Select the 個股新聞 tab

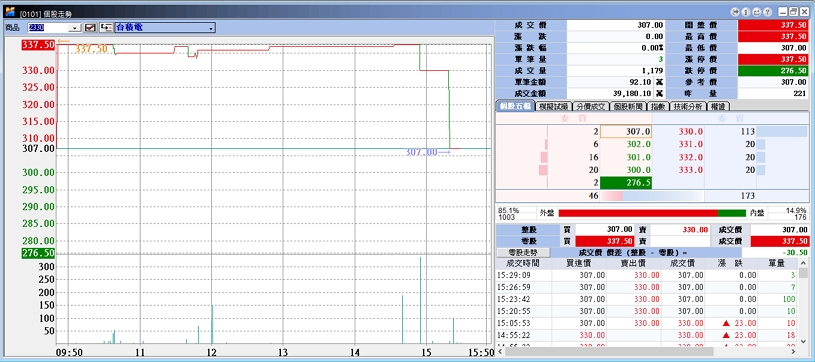(628, 107)
